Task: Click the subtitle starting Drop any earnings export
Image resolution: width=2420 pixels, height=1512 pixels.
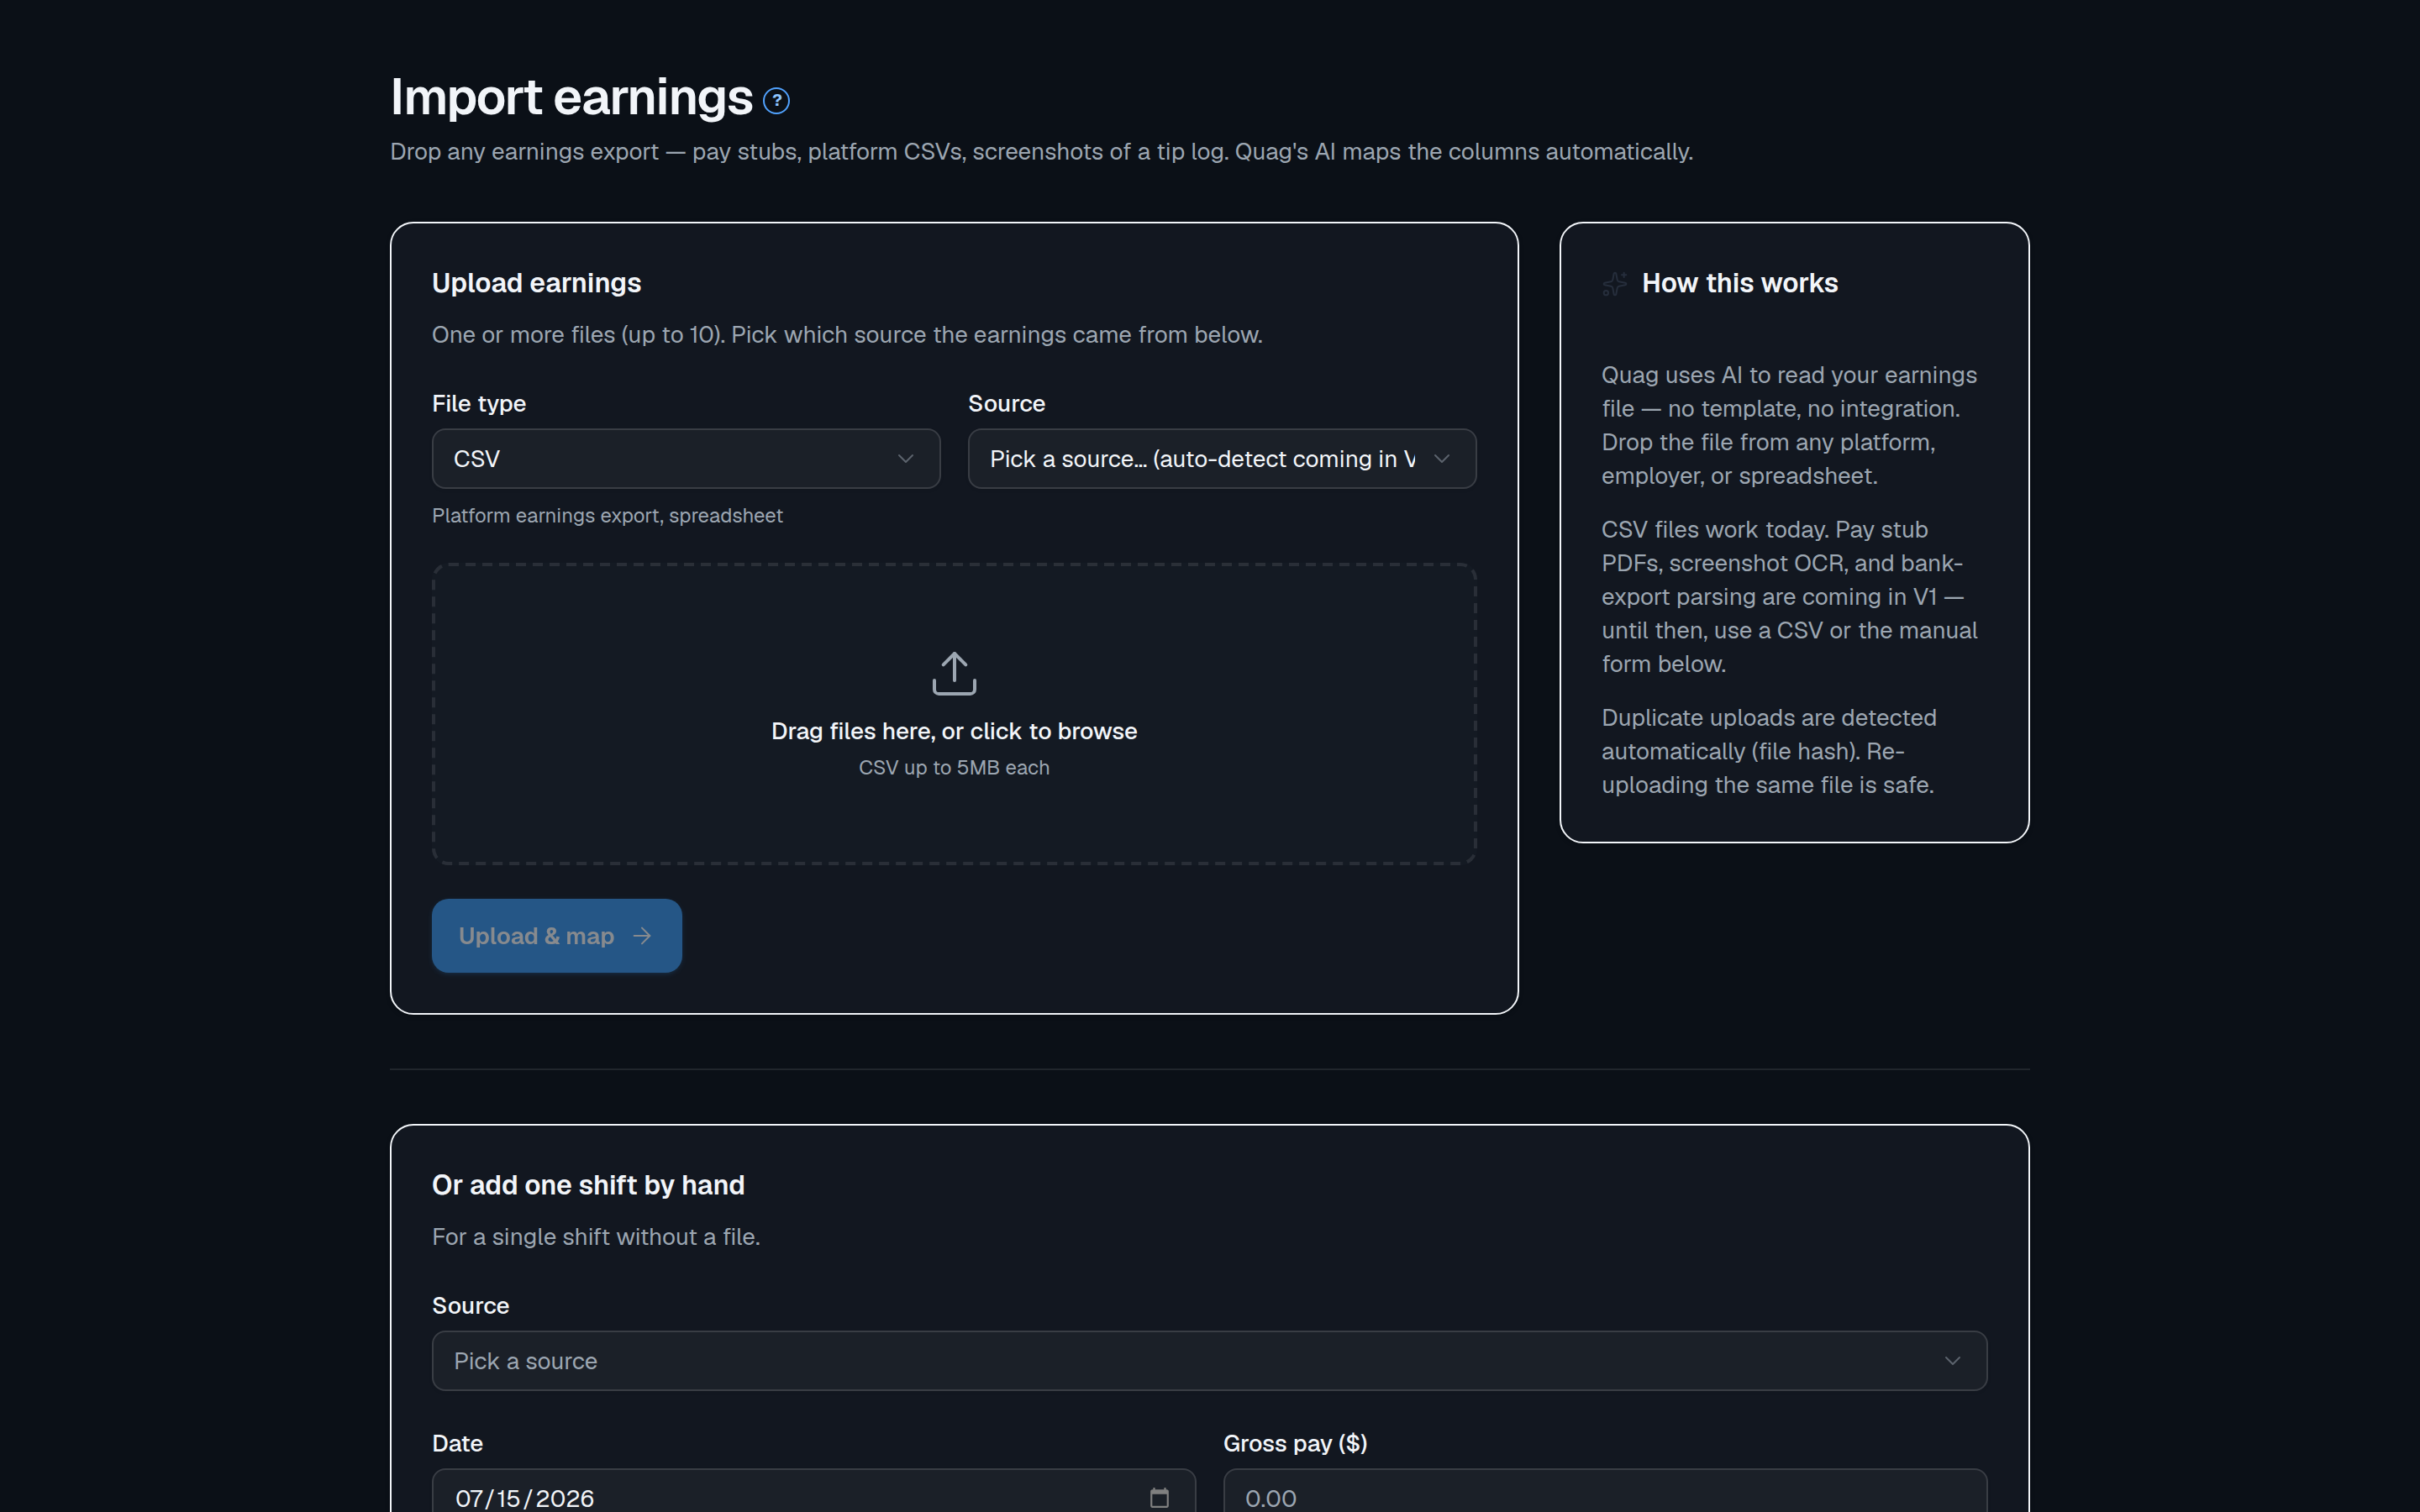Action: (1041, 152)
